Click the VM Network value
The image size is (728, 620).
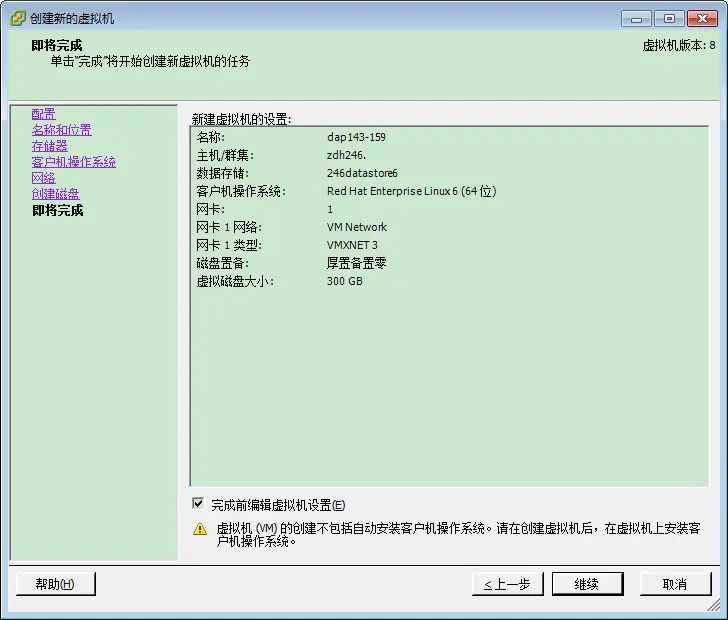[357, 227]
